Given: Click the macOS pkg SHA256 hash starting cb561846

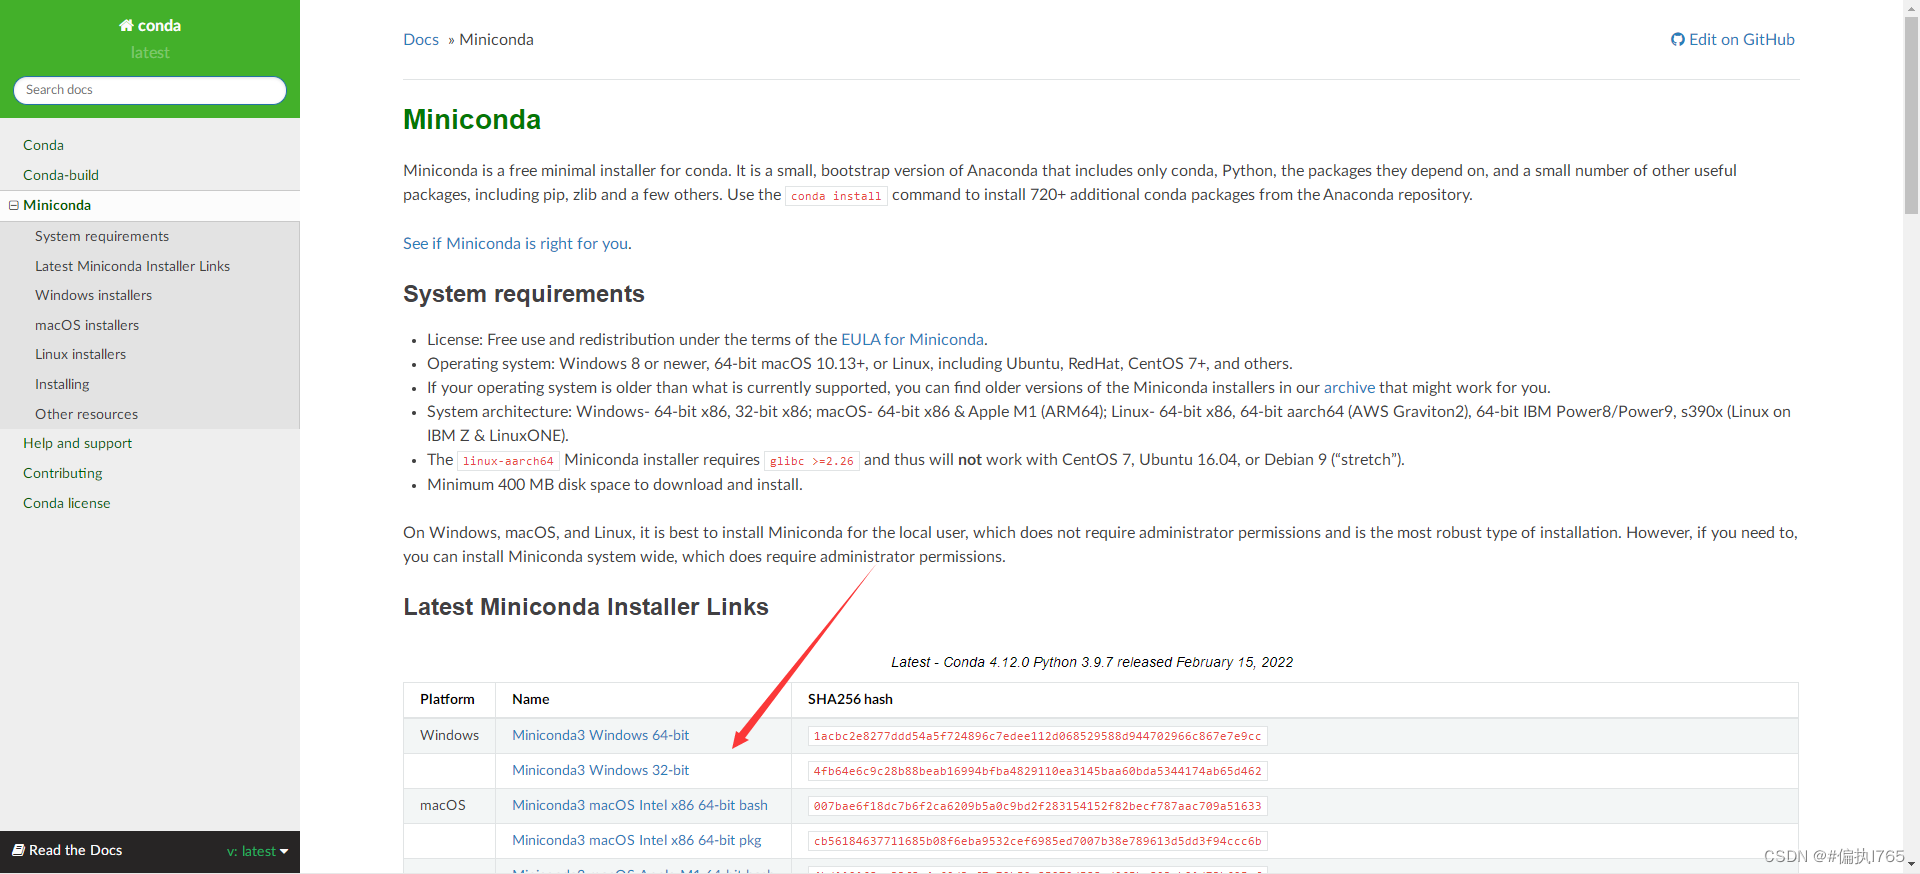Looking at the screenshot, I should coord(1037,841).
